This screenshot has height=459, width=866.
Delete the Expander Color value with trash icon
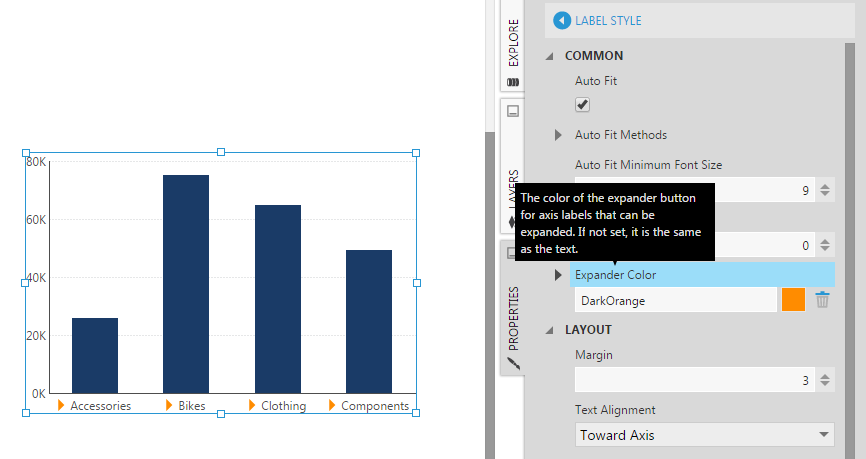pos(822,300)
